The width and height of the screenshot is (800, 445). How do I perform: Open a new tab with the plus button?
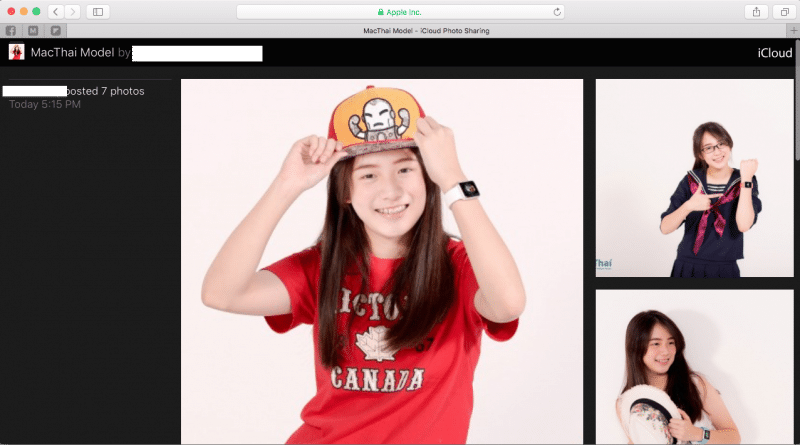pyautogui.click(x=793, y=31)
